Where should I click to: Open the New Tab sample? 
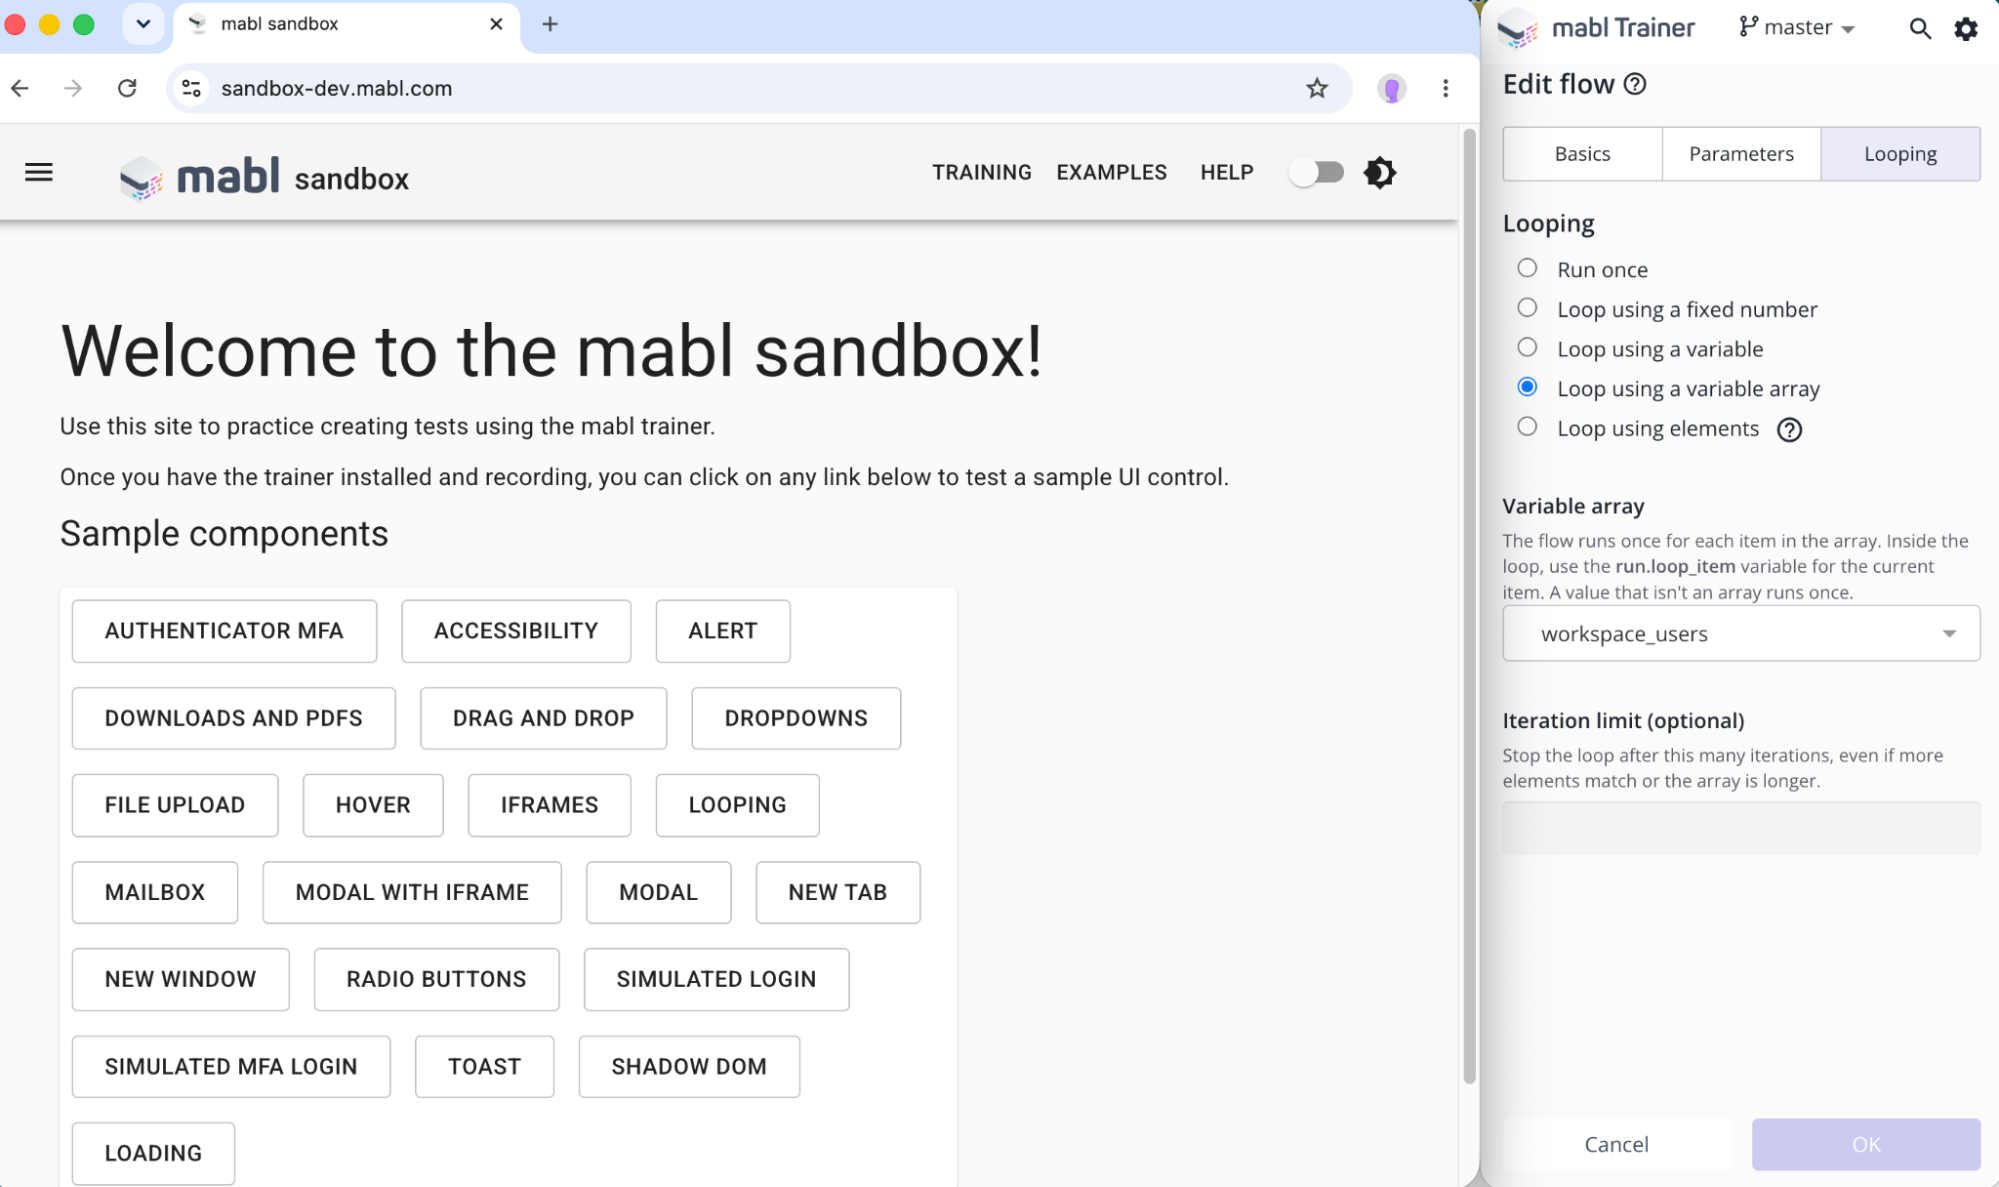838,892
